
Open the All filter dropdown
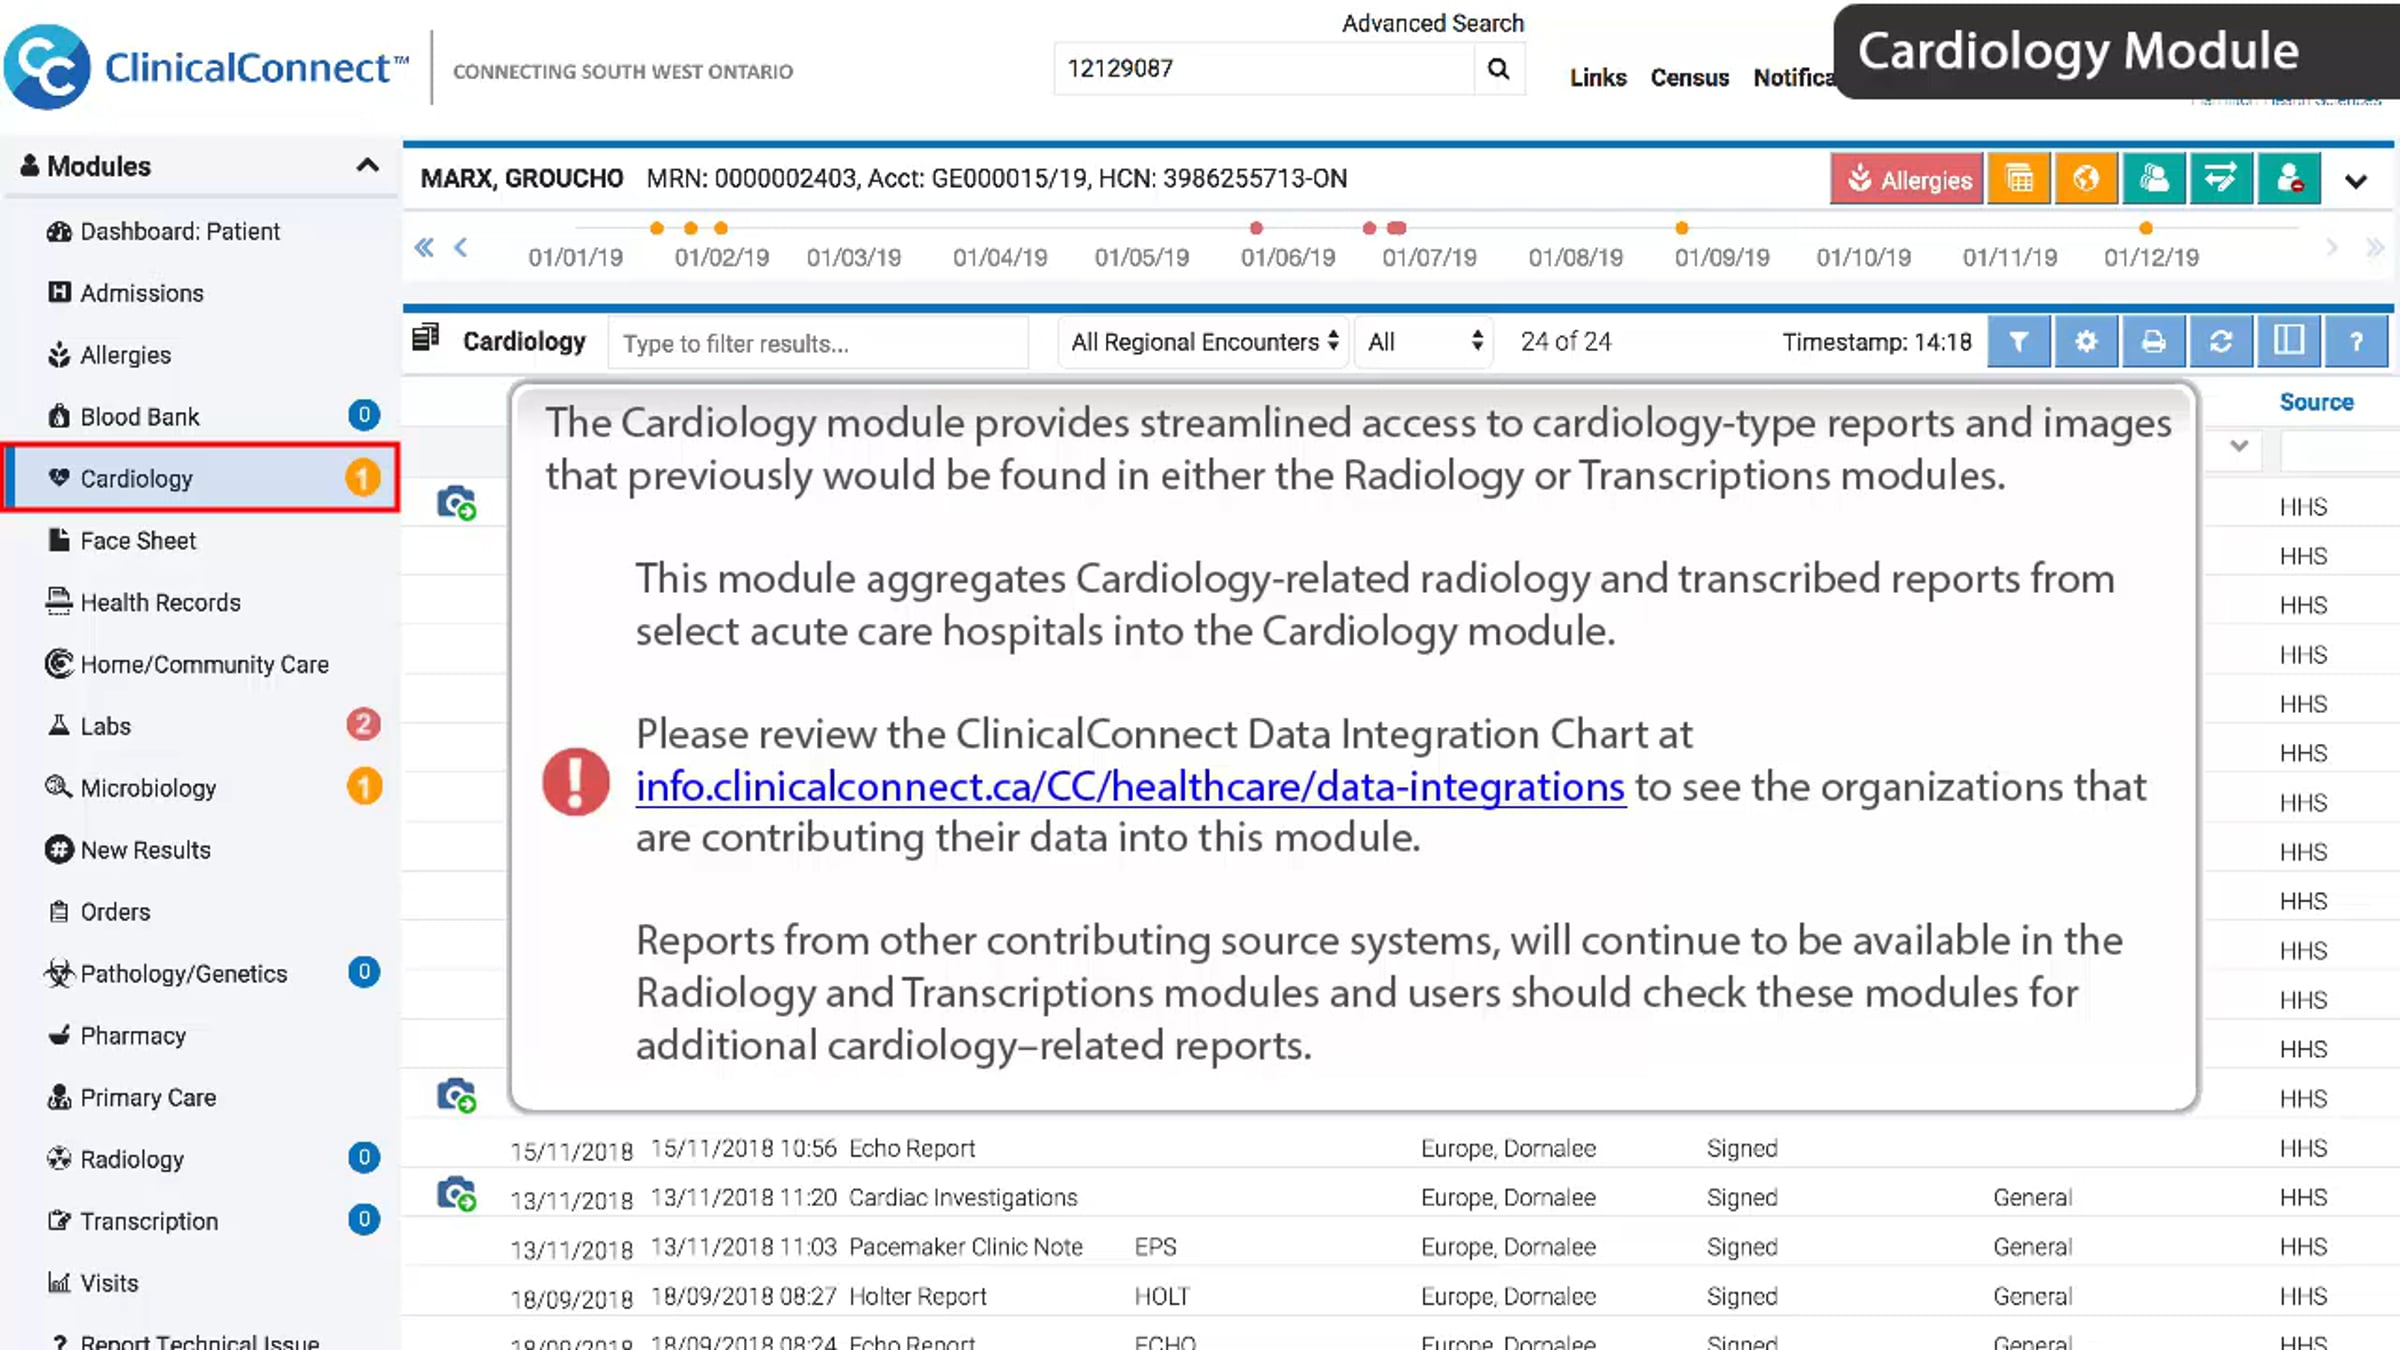click(x=1425, y=342)
